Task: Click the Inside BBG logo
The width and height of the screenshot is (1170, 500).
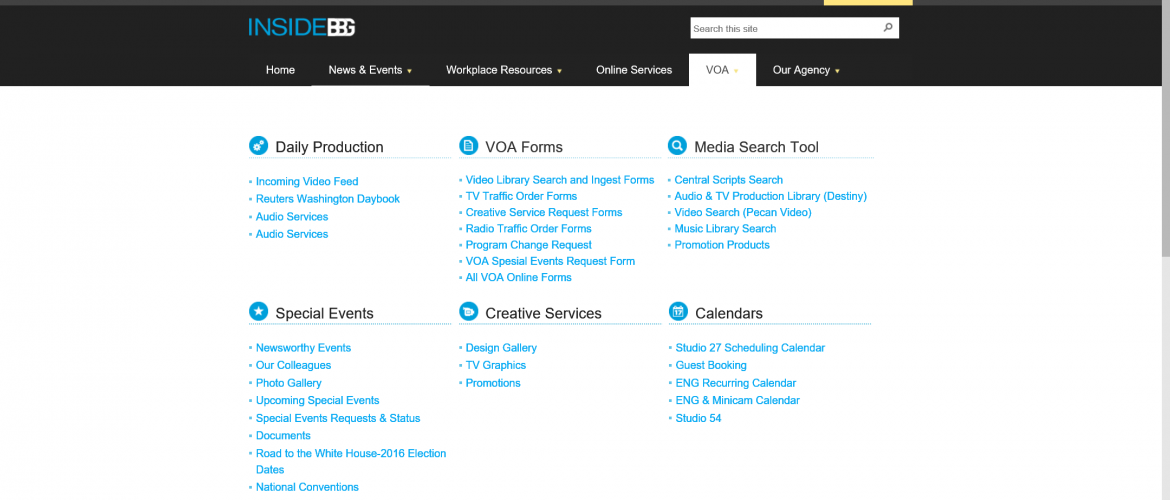Action: (x=301, y=28)
